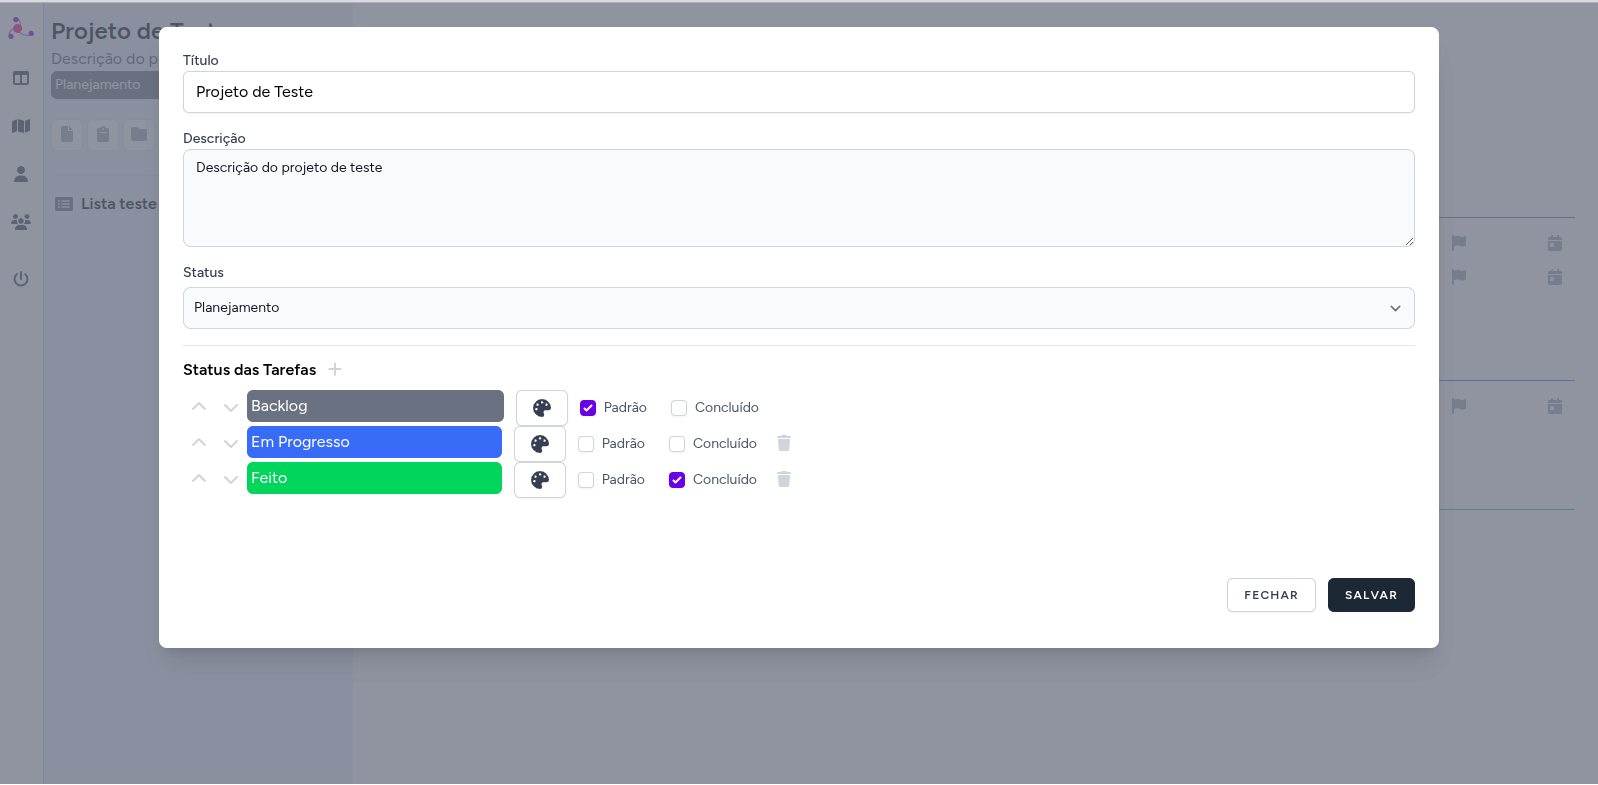Save the project with Salvar
Screen dimensions: 1598x785
tap(1371, 595)
